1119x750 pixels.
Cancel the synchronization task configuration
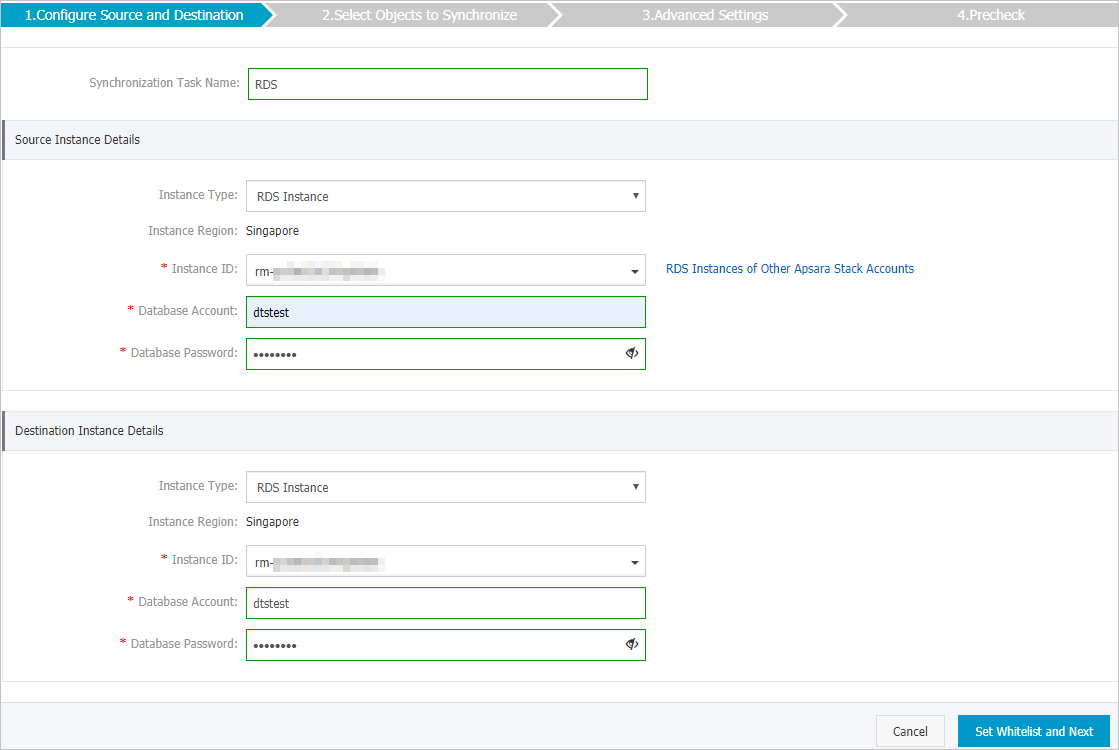point(910,731)
